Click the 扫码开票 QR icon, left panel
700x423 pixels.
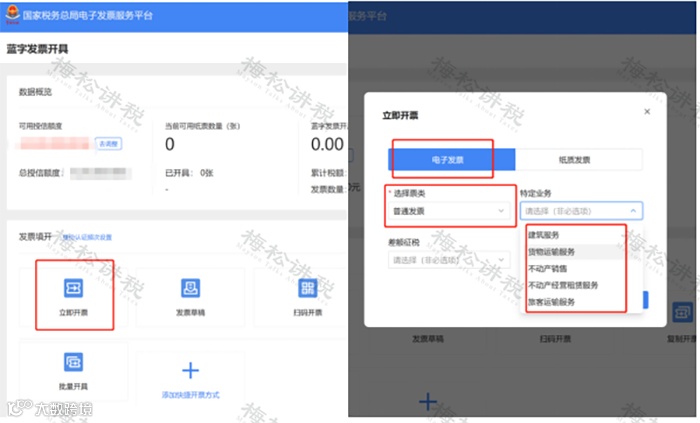pos(308,288)
